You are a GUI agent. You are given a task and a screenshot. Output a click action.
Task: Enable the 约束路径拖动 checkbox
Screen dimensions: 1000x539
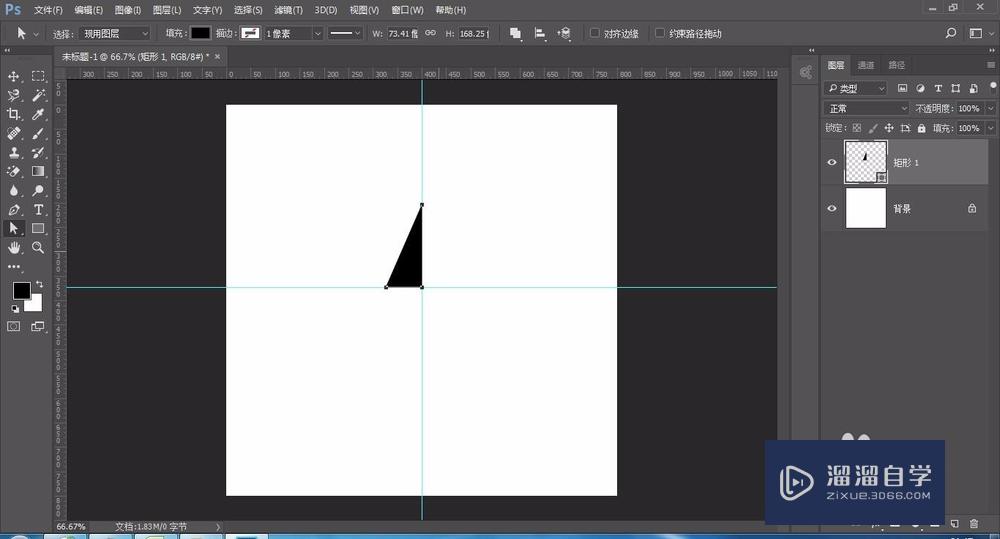pyautogui.click(x=660, y=33)
